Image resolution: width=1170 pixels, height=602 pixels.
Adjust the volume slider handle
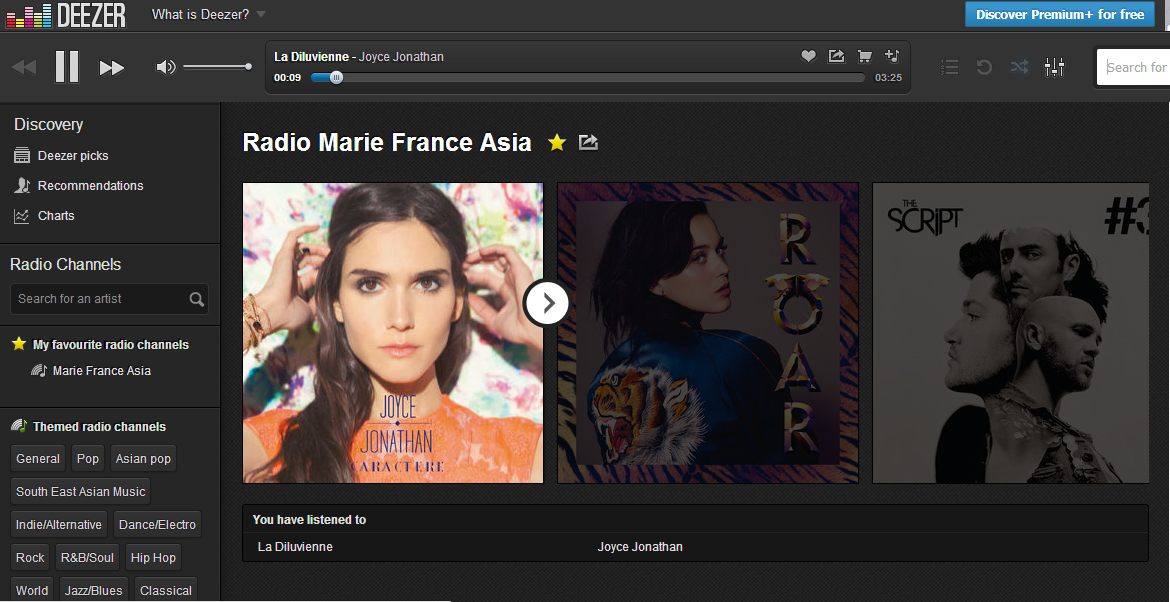click(x=248, y=67)
